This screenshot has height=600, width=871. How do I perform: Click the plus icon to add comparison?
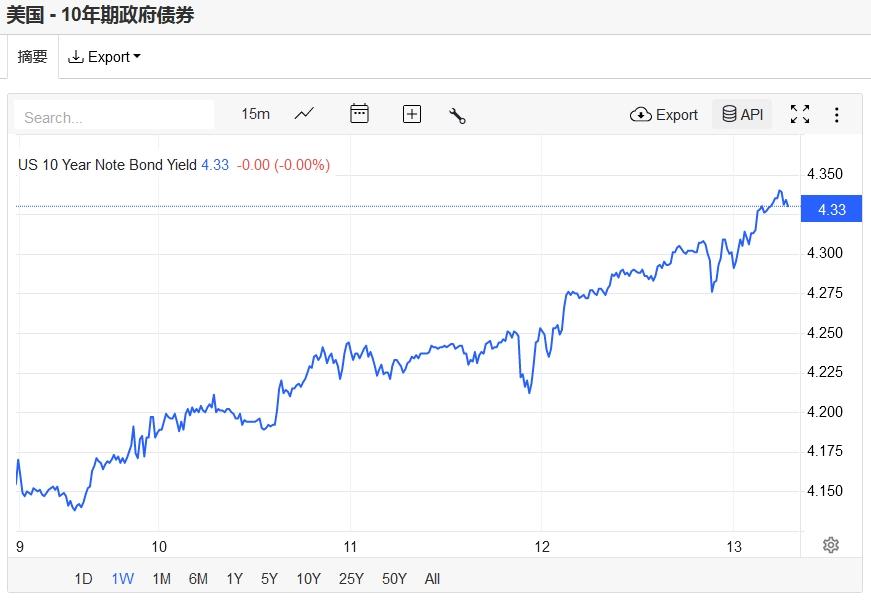coord(411,114)
